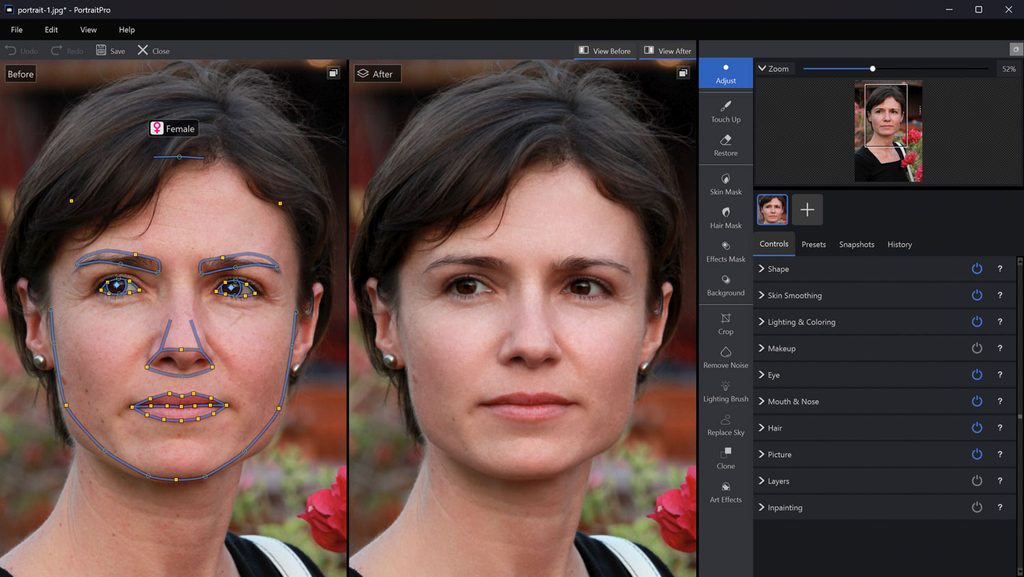The height and width of the screenshot is (577, 1024).
Task: Toggle Shape section power button
Action: [977, 269]
